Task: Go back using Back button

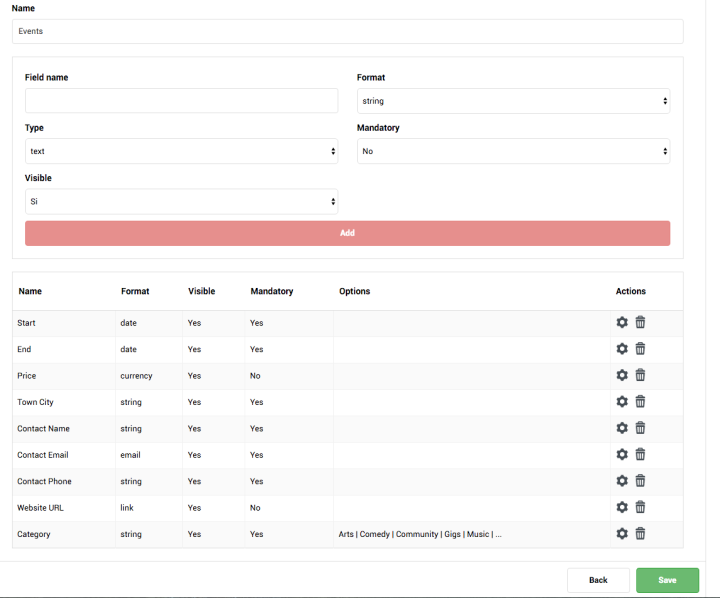Action: [598, 580]
